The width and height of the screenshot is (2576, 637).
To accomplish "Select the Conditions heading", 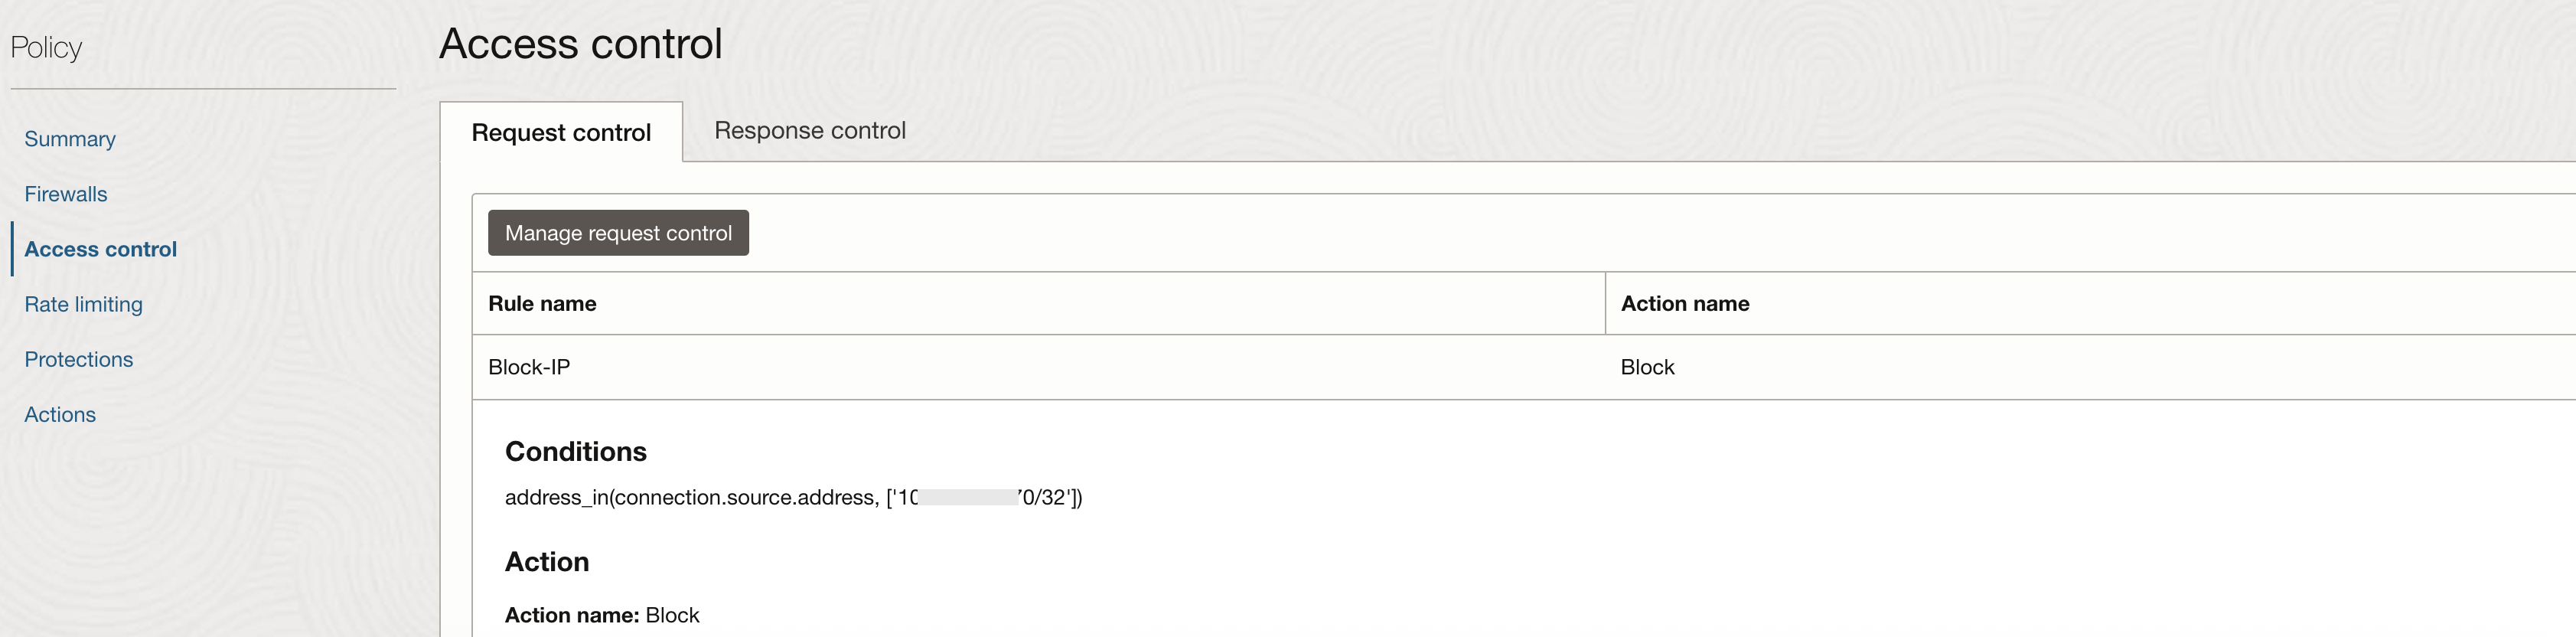I will click(576, 451).
